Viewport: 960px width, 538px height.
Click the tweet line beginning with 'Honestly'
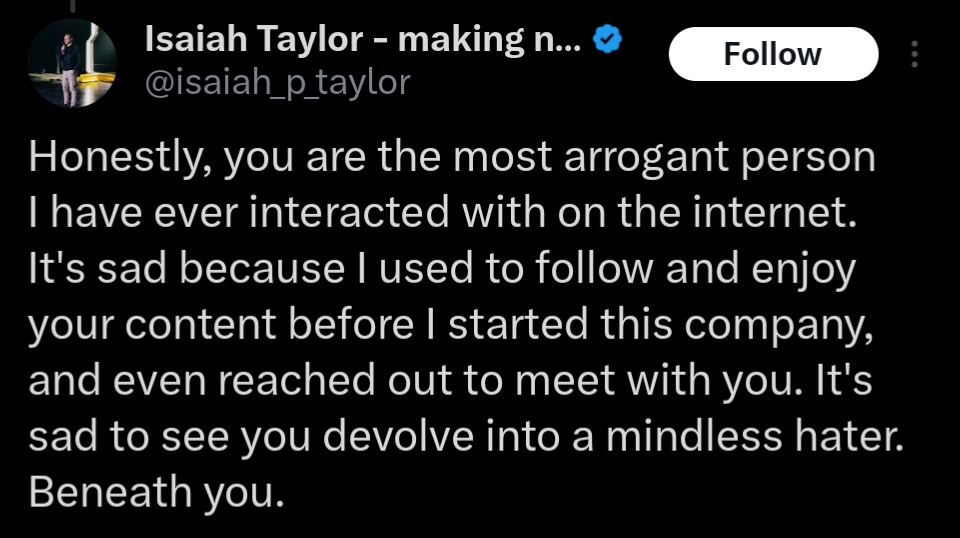[451, 158]
